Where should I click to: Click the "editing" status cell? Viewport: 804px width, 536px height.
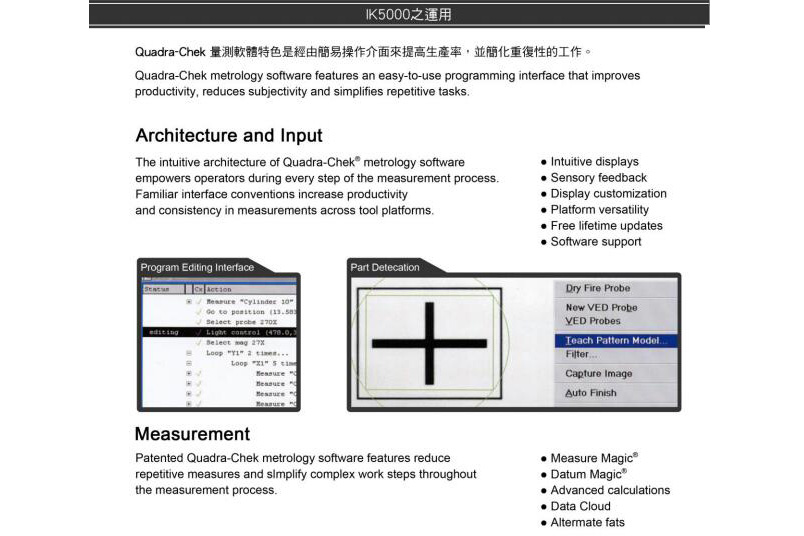pyautogui.click(x=164, y=332)
